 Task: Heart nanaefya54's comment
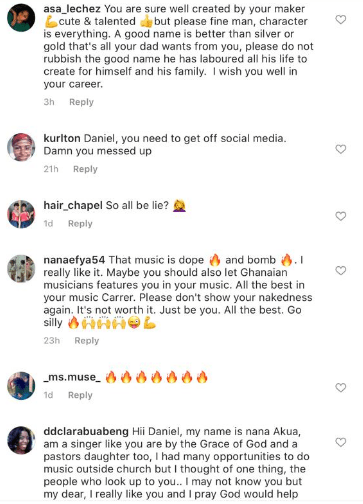click(341, 271)
